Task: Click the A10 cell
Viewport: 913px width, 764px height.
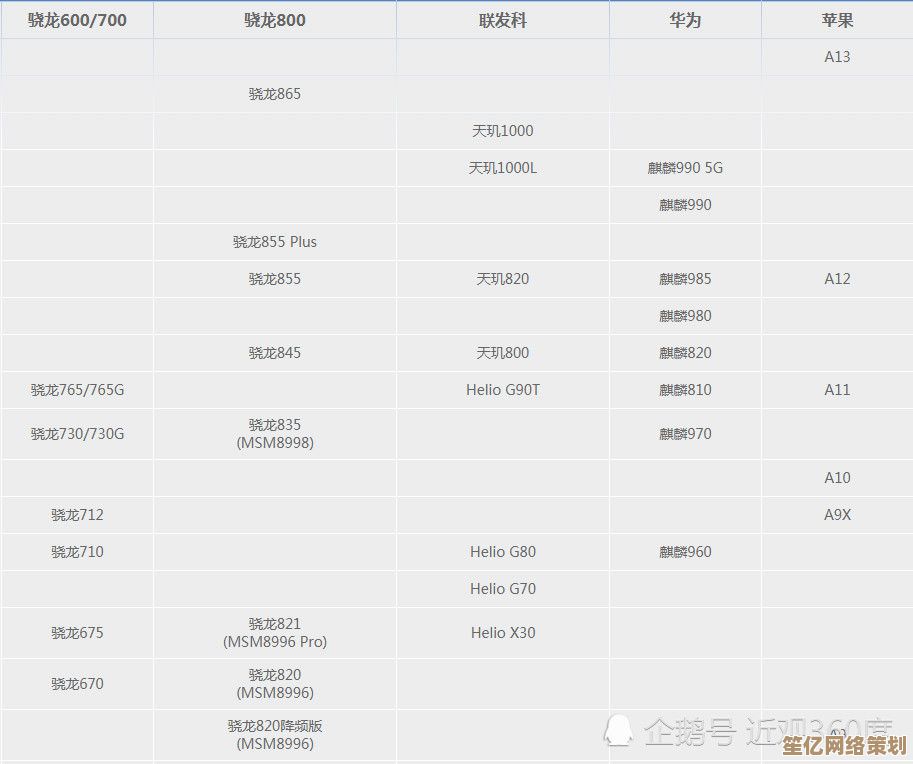Action: 837,478
